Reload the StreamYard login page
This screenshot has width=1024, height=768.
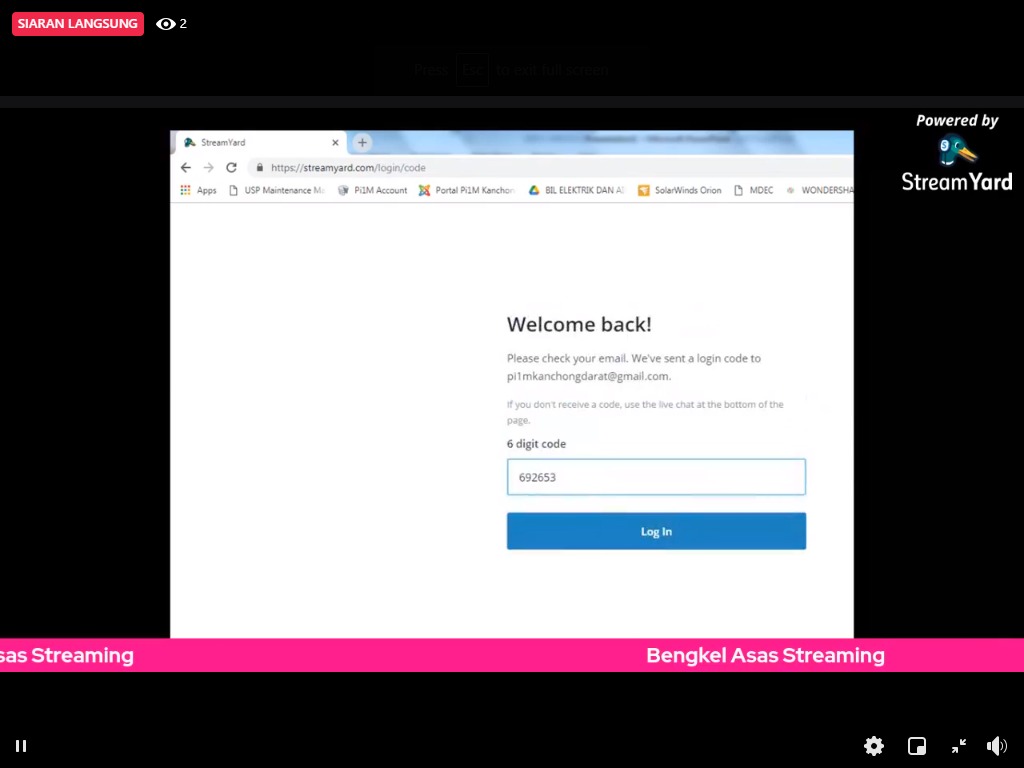[231, 168]
